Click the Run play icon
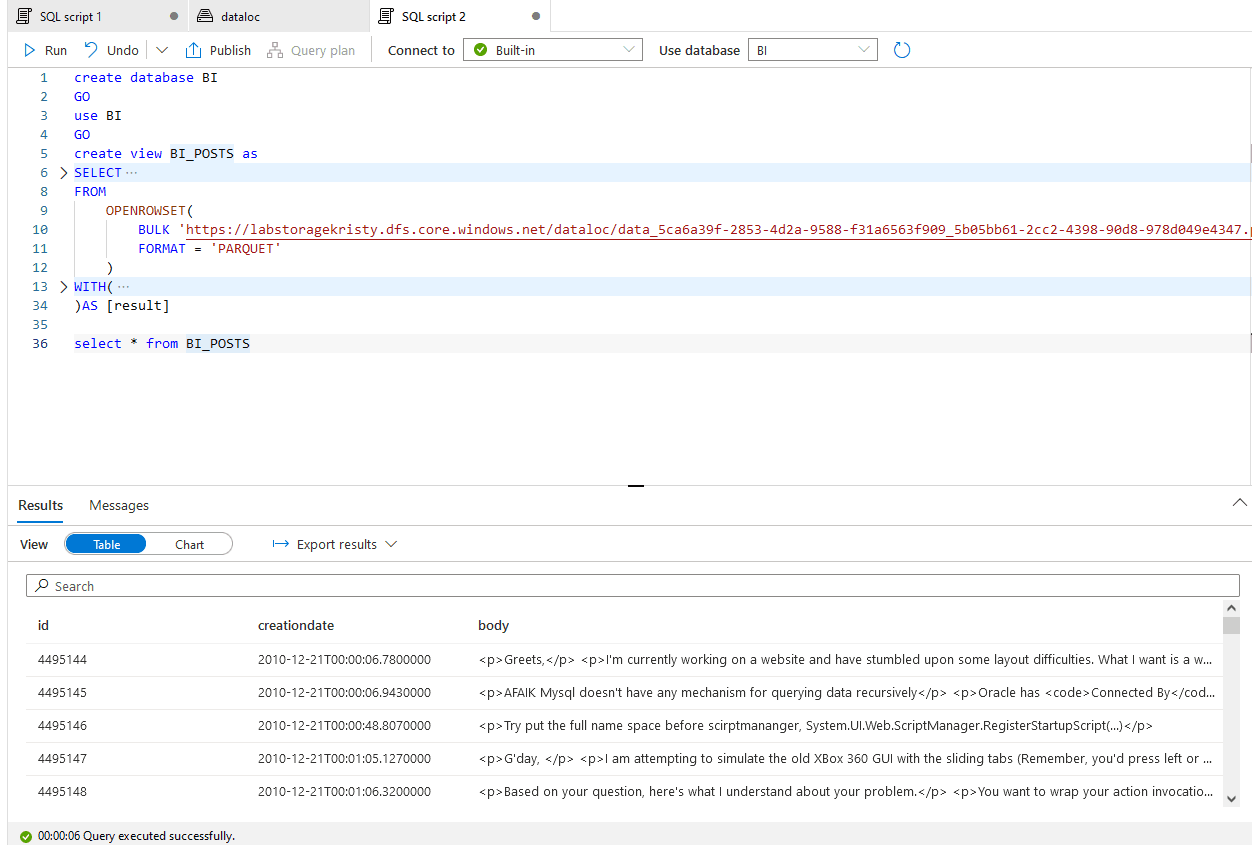 coord(30,50)
